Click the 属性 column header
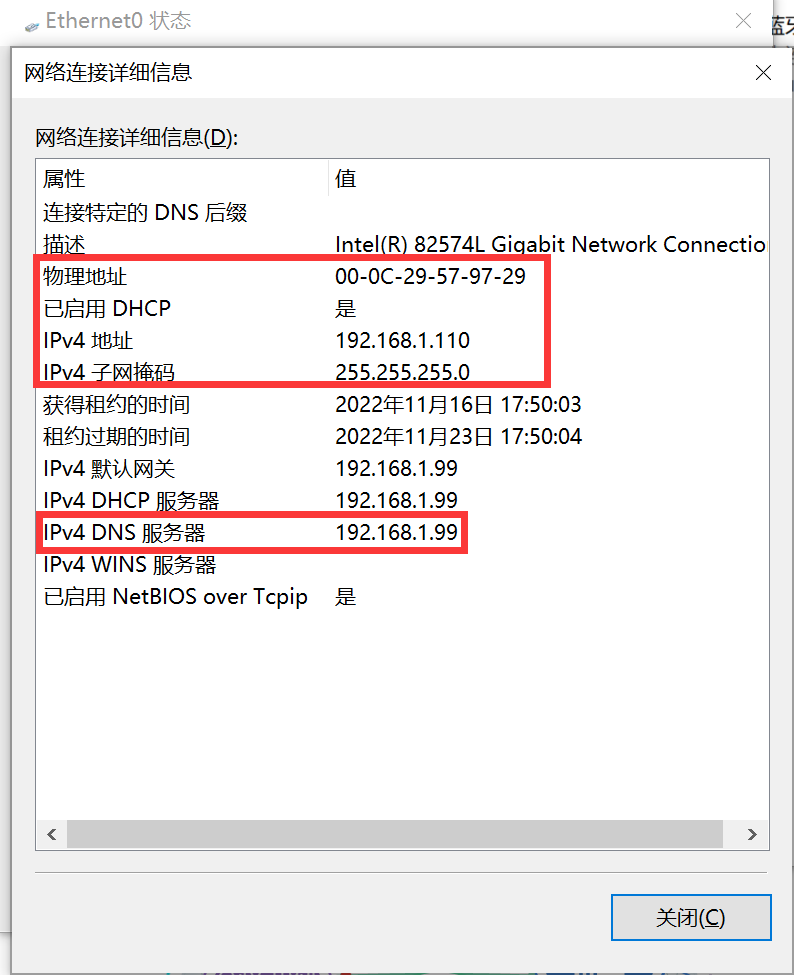This screenshot has width=794, height=975. coord(64,179)
